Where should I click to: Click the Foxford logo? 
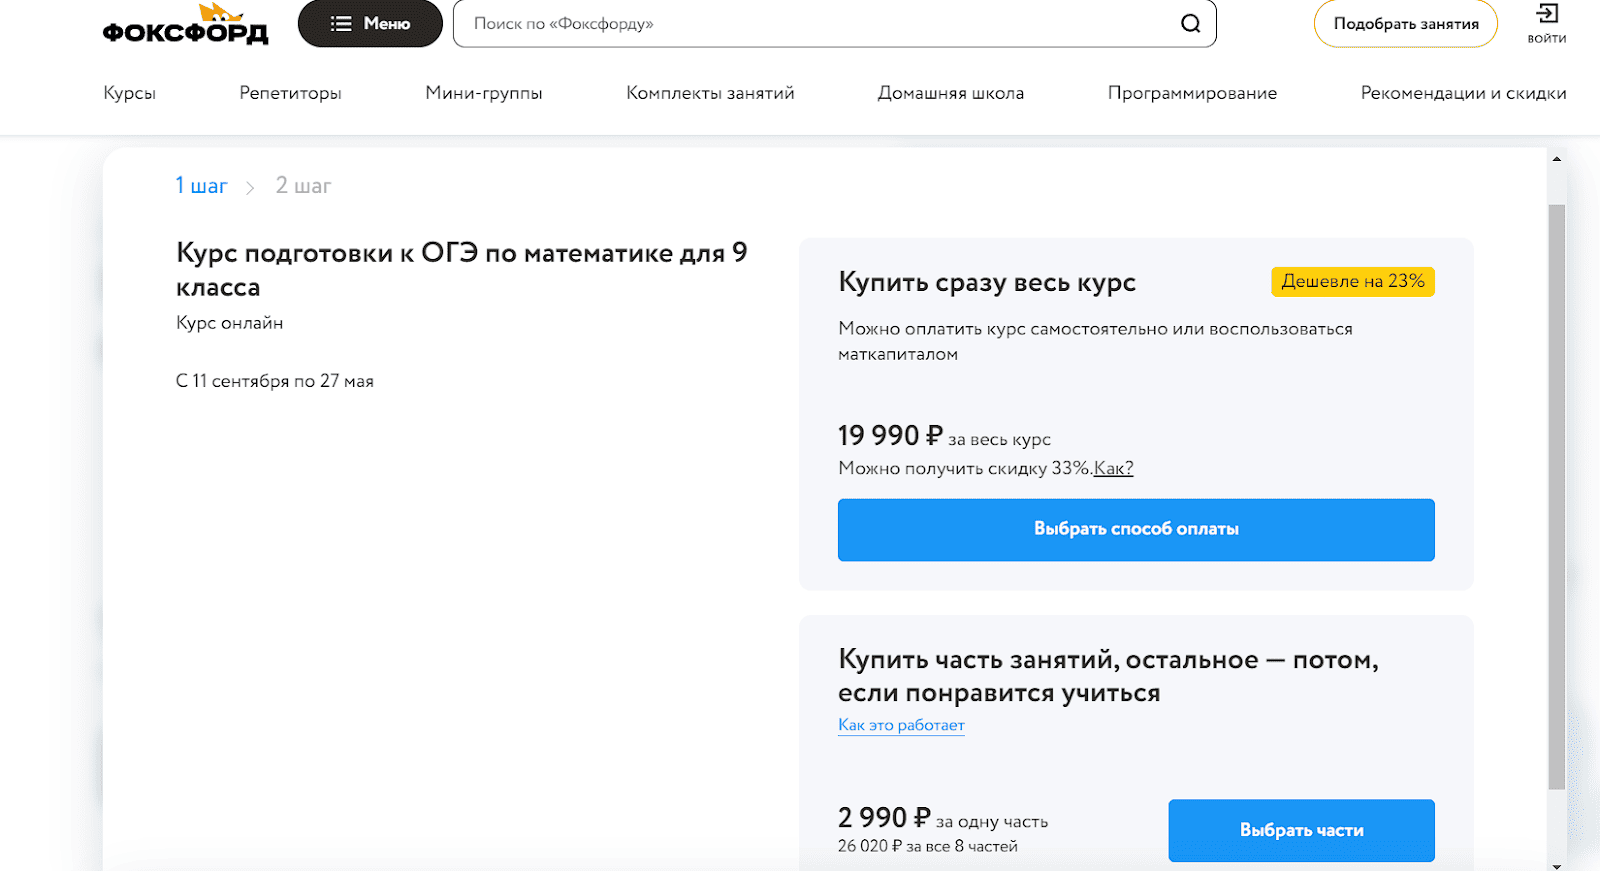coord(185,26)
